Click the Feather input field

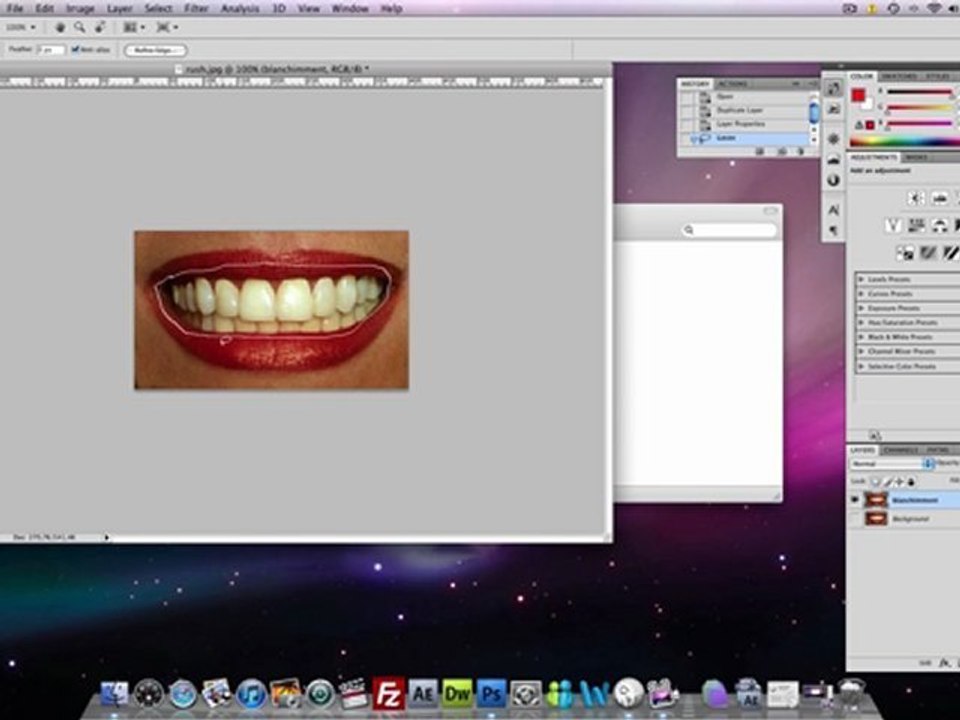coord(51,50)
